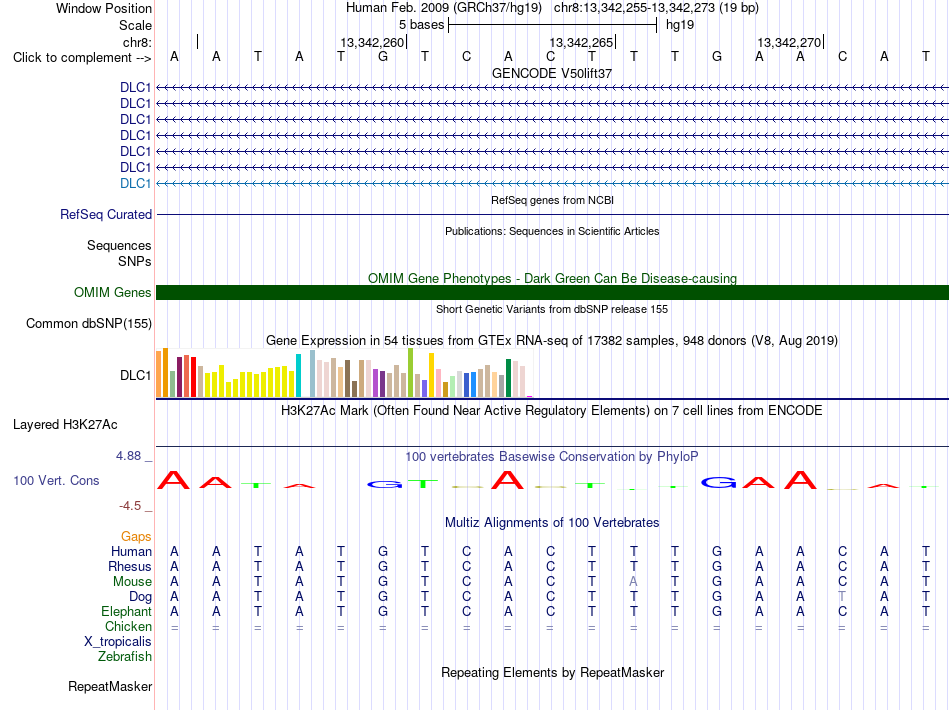This screenshot has width=950, height=710.
Task: Click 'Click to complement -->' to complement bases
Action: point(82,58)
